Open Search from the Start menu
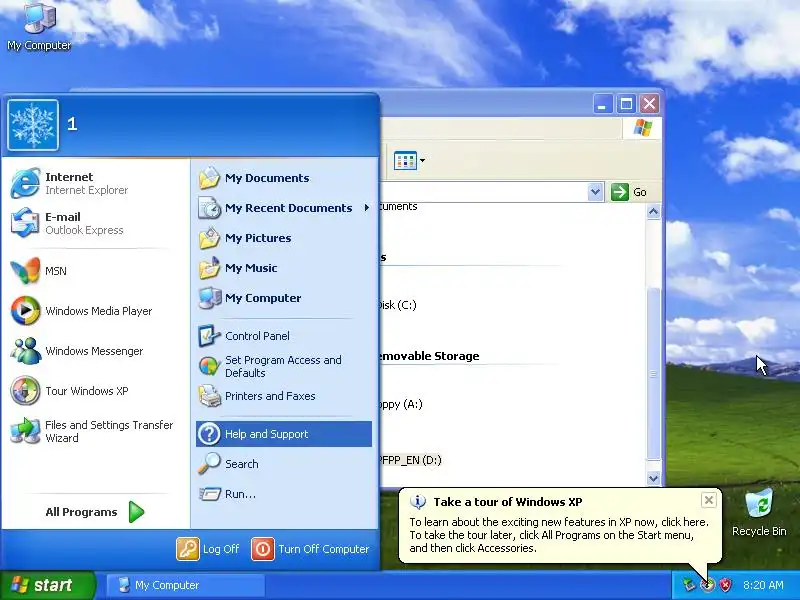This screenshot has height=600, width=800. [x=284, y=464]
